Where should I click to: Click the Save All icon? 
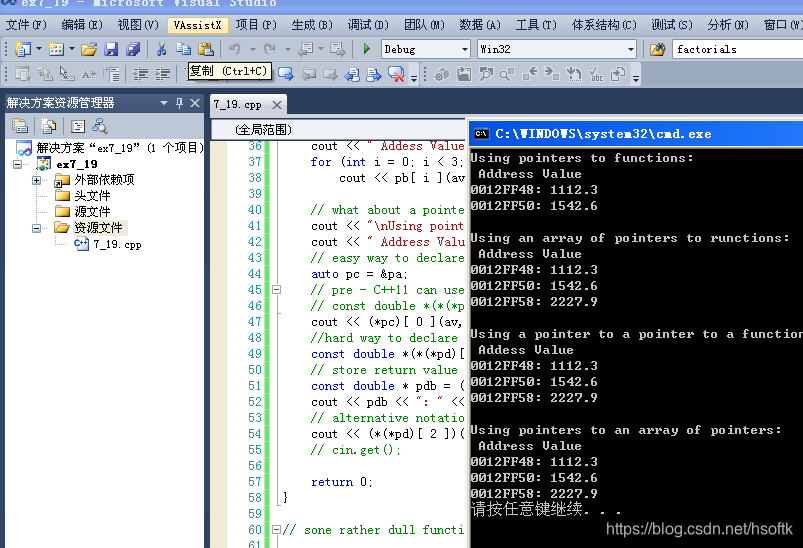133,49
